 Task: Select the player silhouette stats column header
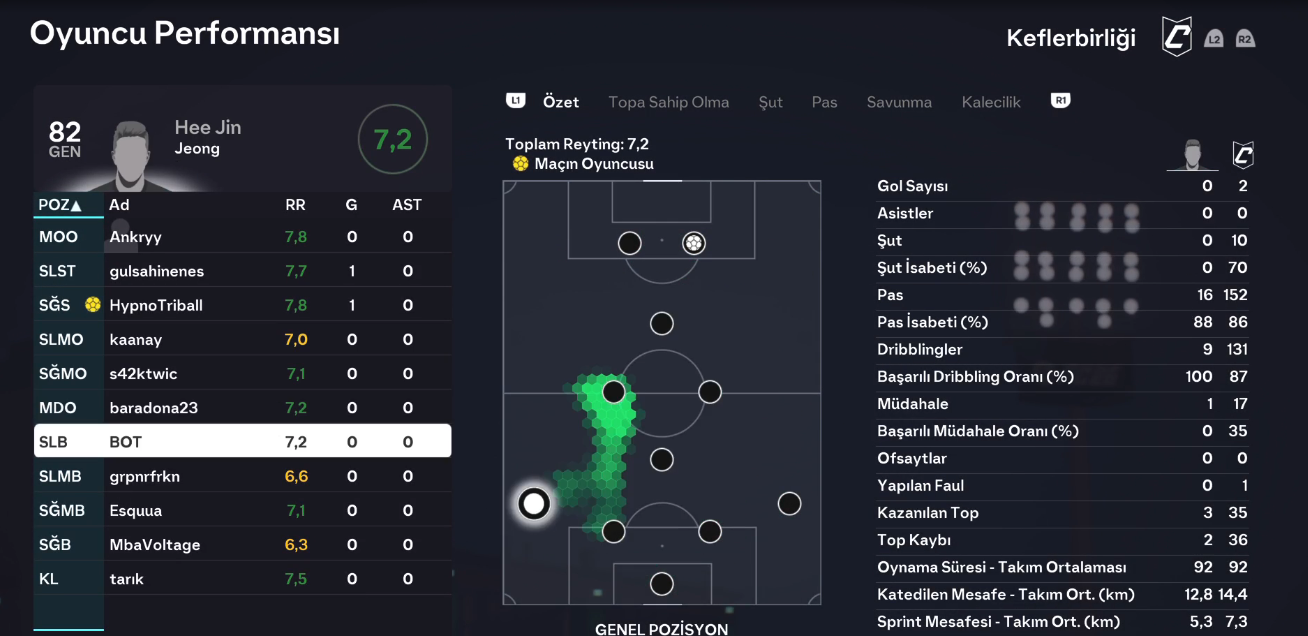tap(1191, 155)
